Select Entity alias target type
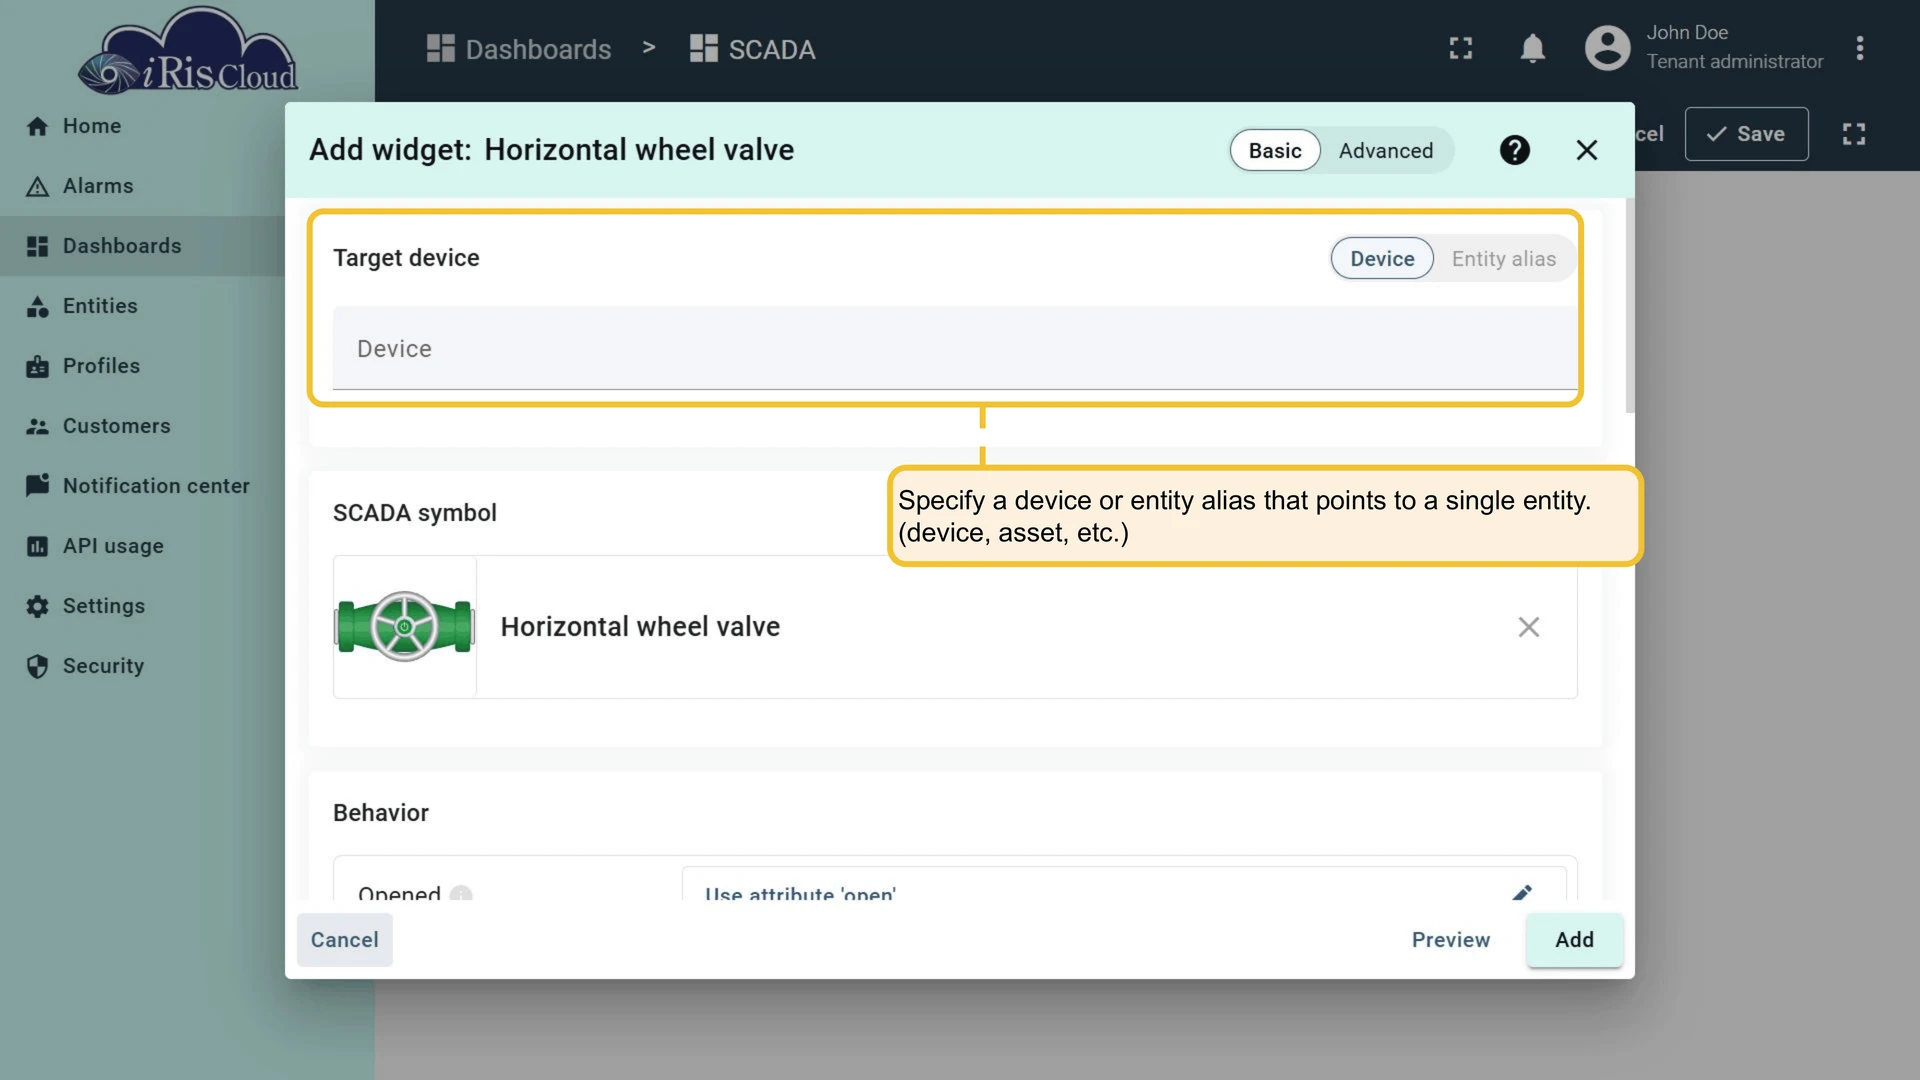 [1503, 259]
